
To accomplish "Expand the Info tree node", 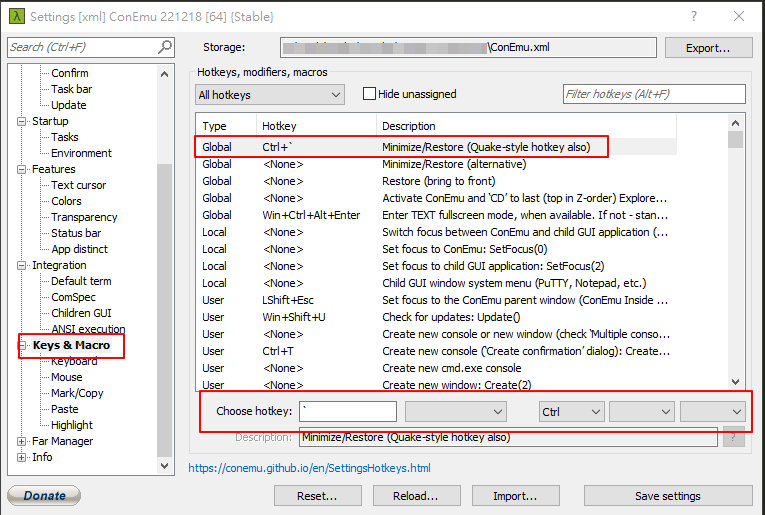I will (x=21, y=457).
